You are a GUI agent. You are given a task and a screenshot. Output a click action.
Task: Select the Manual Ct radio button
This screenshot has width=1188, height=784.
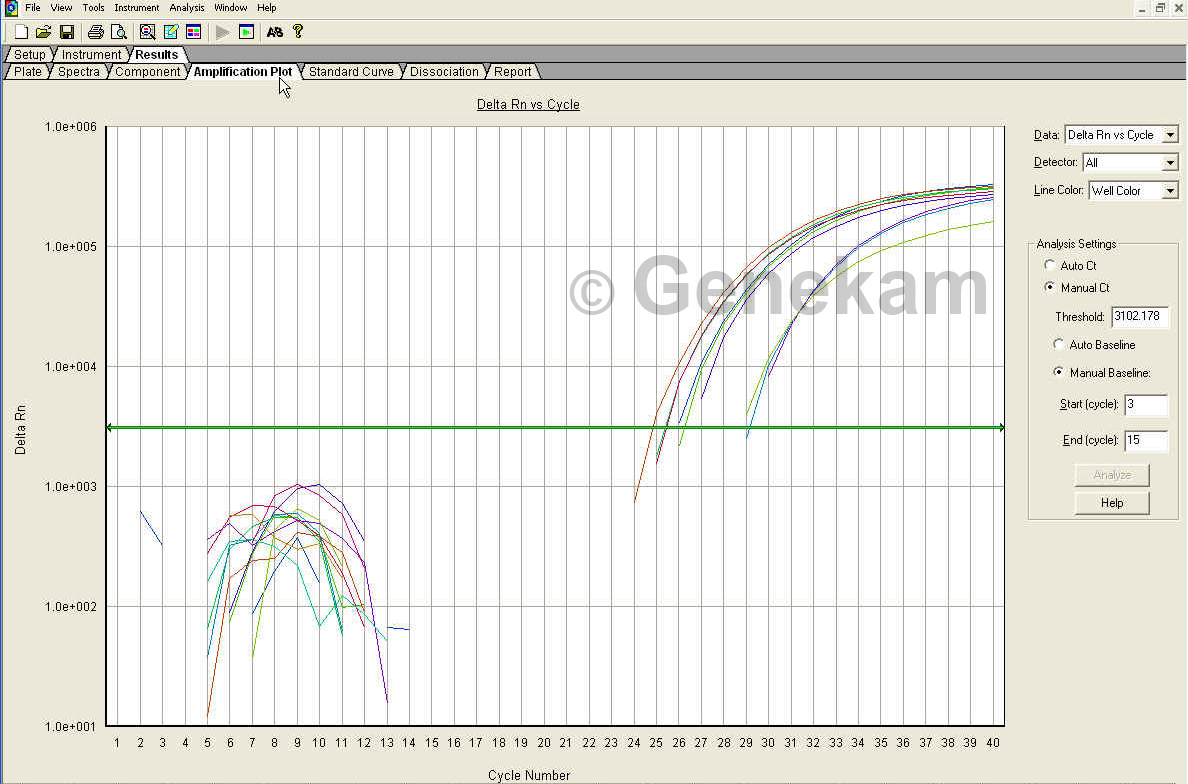point(1050,287)
